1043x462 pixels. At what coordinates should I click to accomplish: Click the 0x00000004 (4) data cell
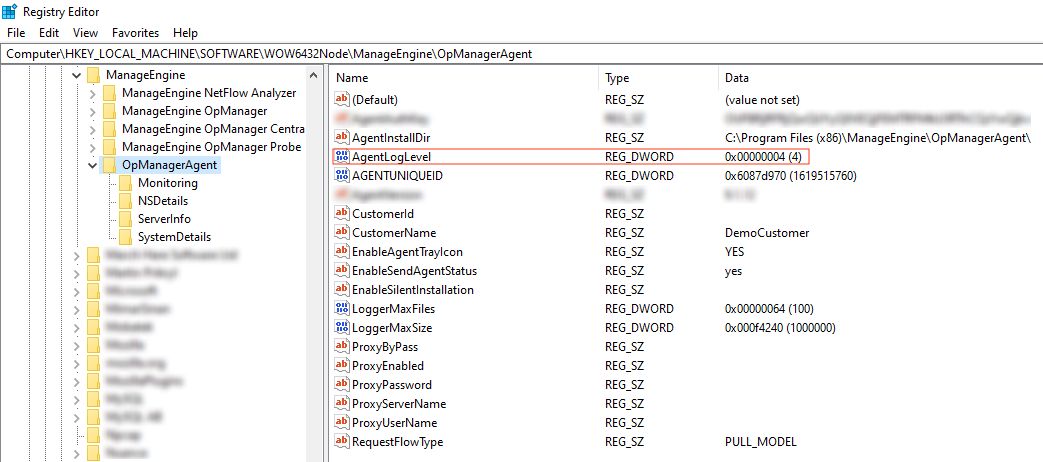click(764, 157)
